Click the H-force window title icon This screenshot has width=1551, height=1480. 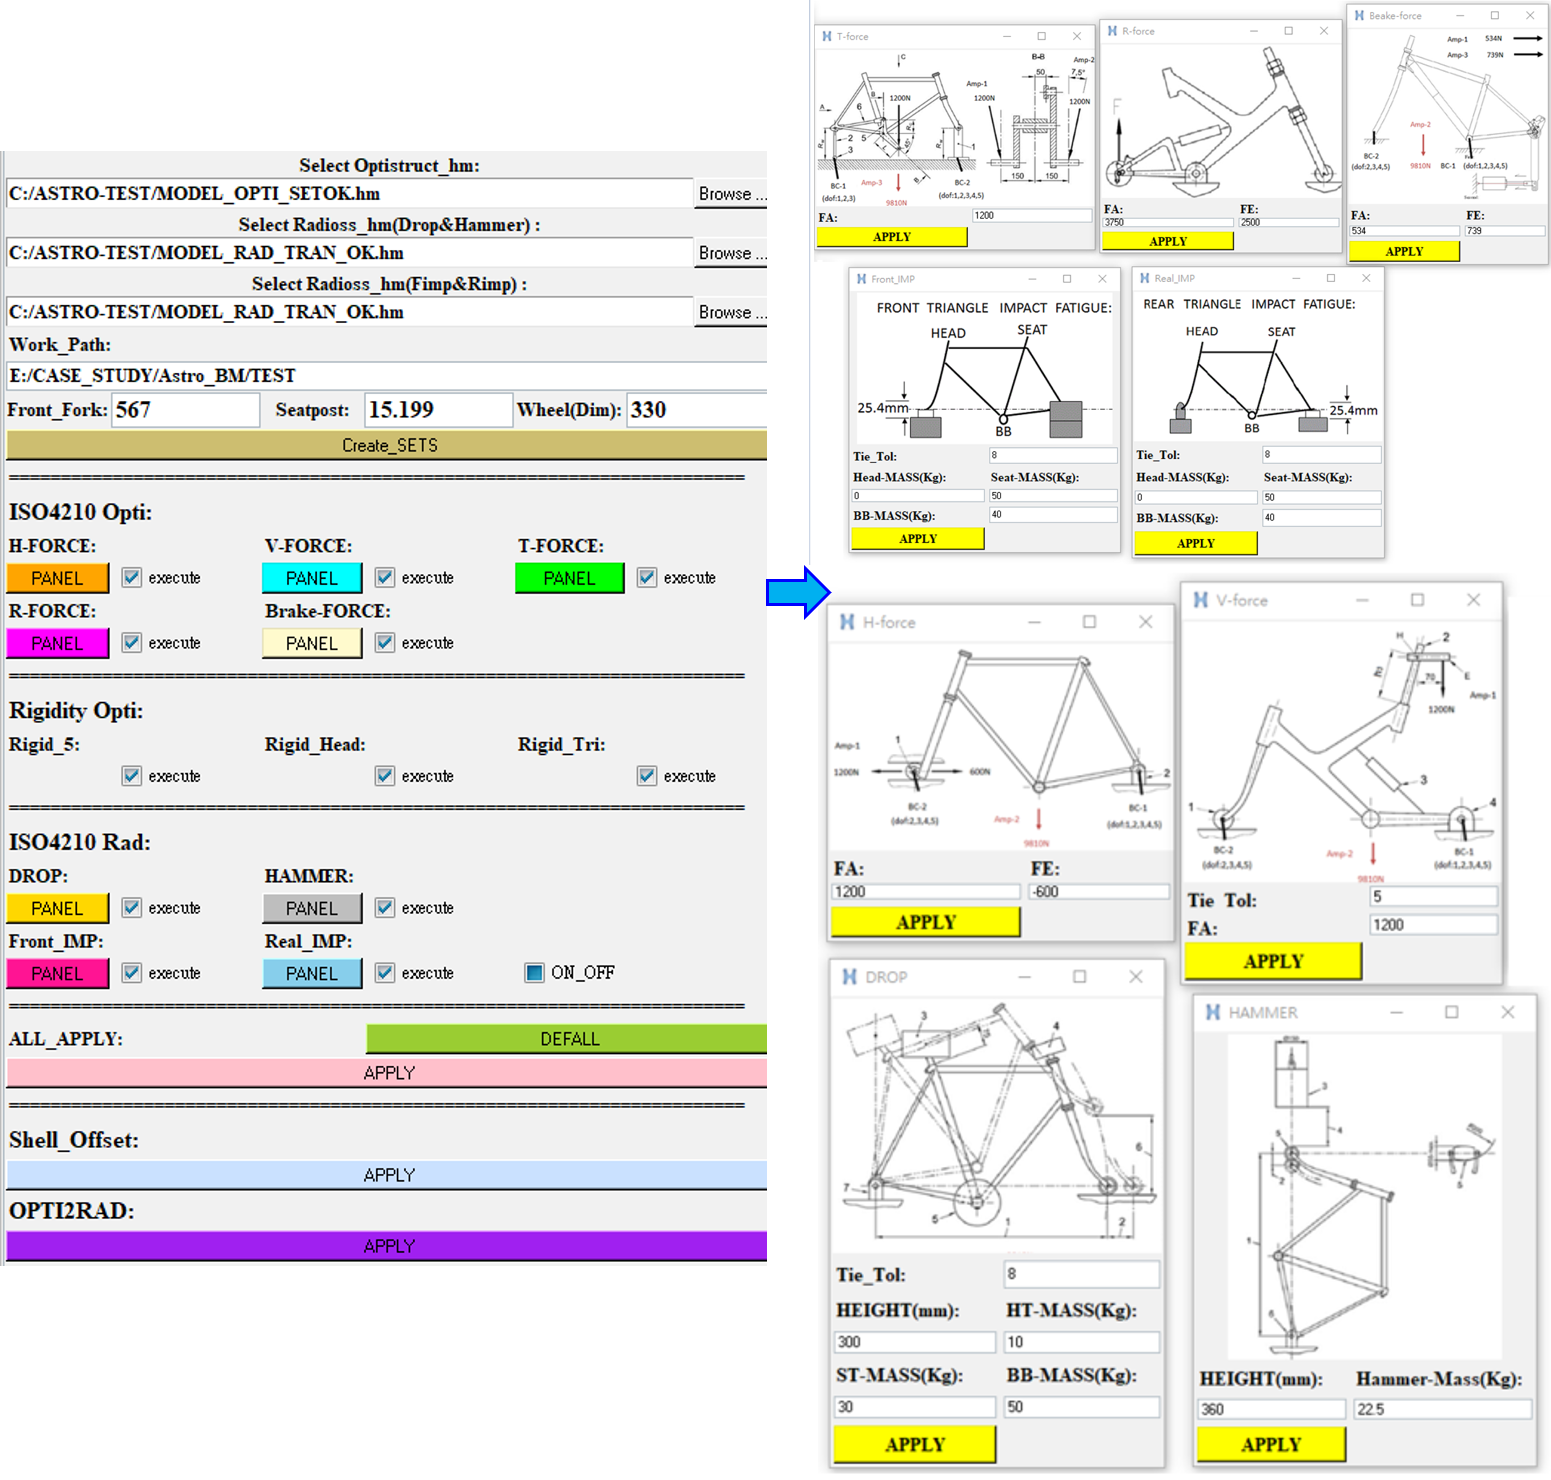coord(847,622)
